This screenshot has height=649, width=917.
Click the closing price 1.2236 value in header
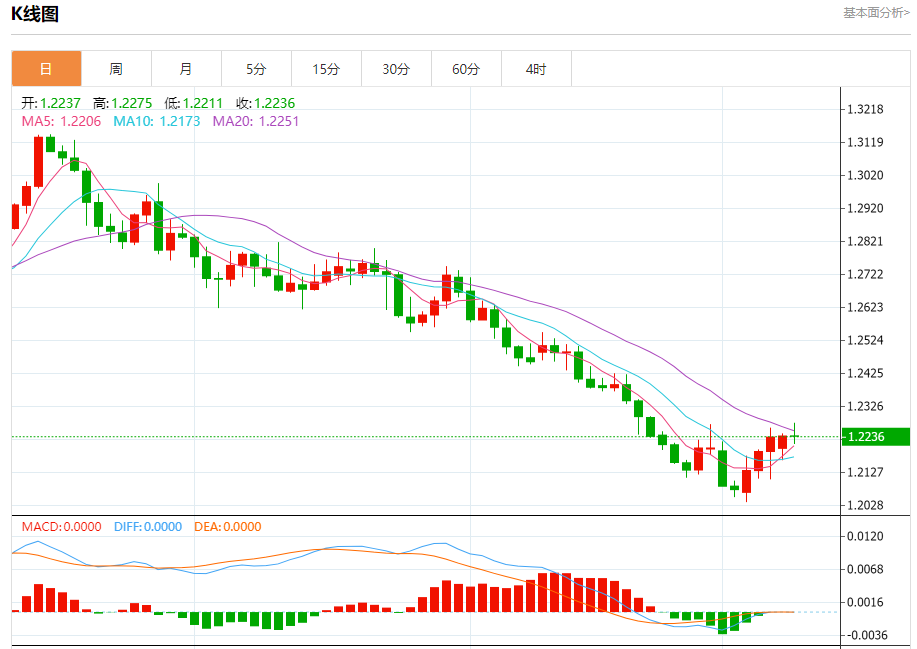(x=274, y=103)
